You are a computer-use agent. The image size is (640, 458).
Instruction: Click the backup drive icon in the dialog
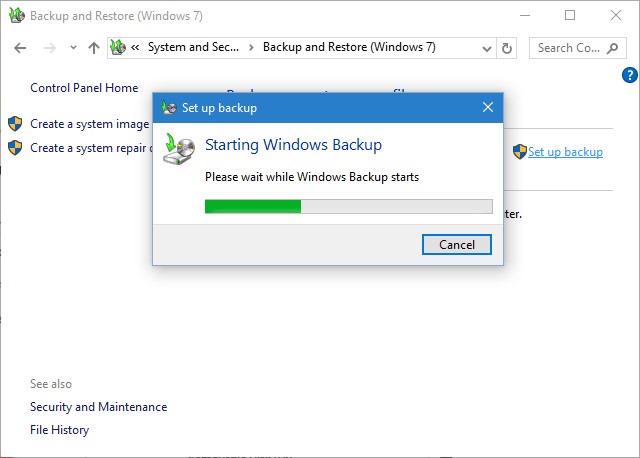[x=179, y=149]
